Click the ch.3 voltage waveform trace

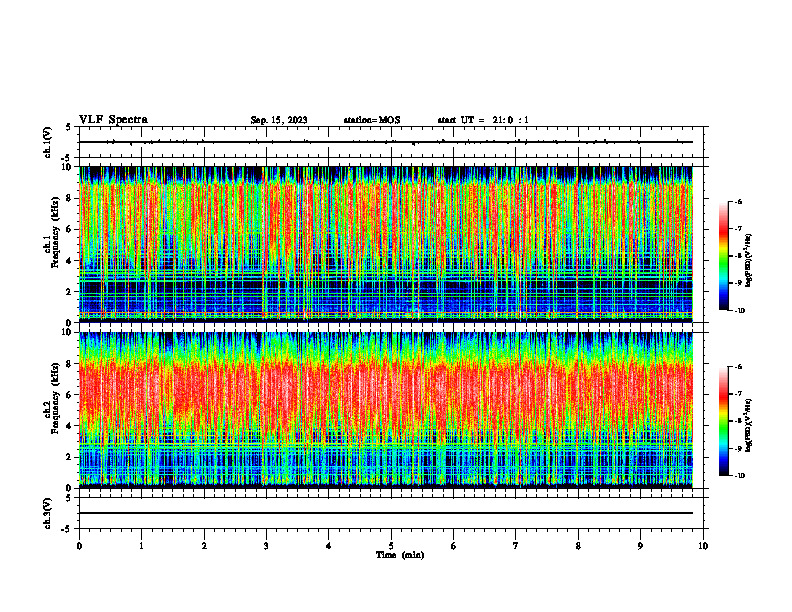(386, 513)
